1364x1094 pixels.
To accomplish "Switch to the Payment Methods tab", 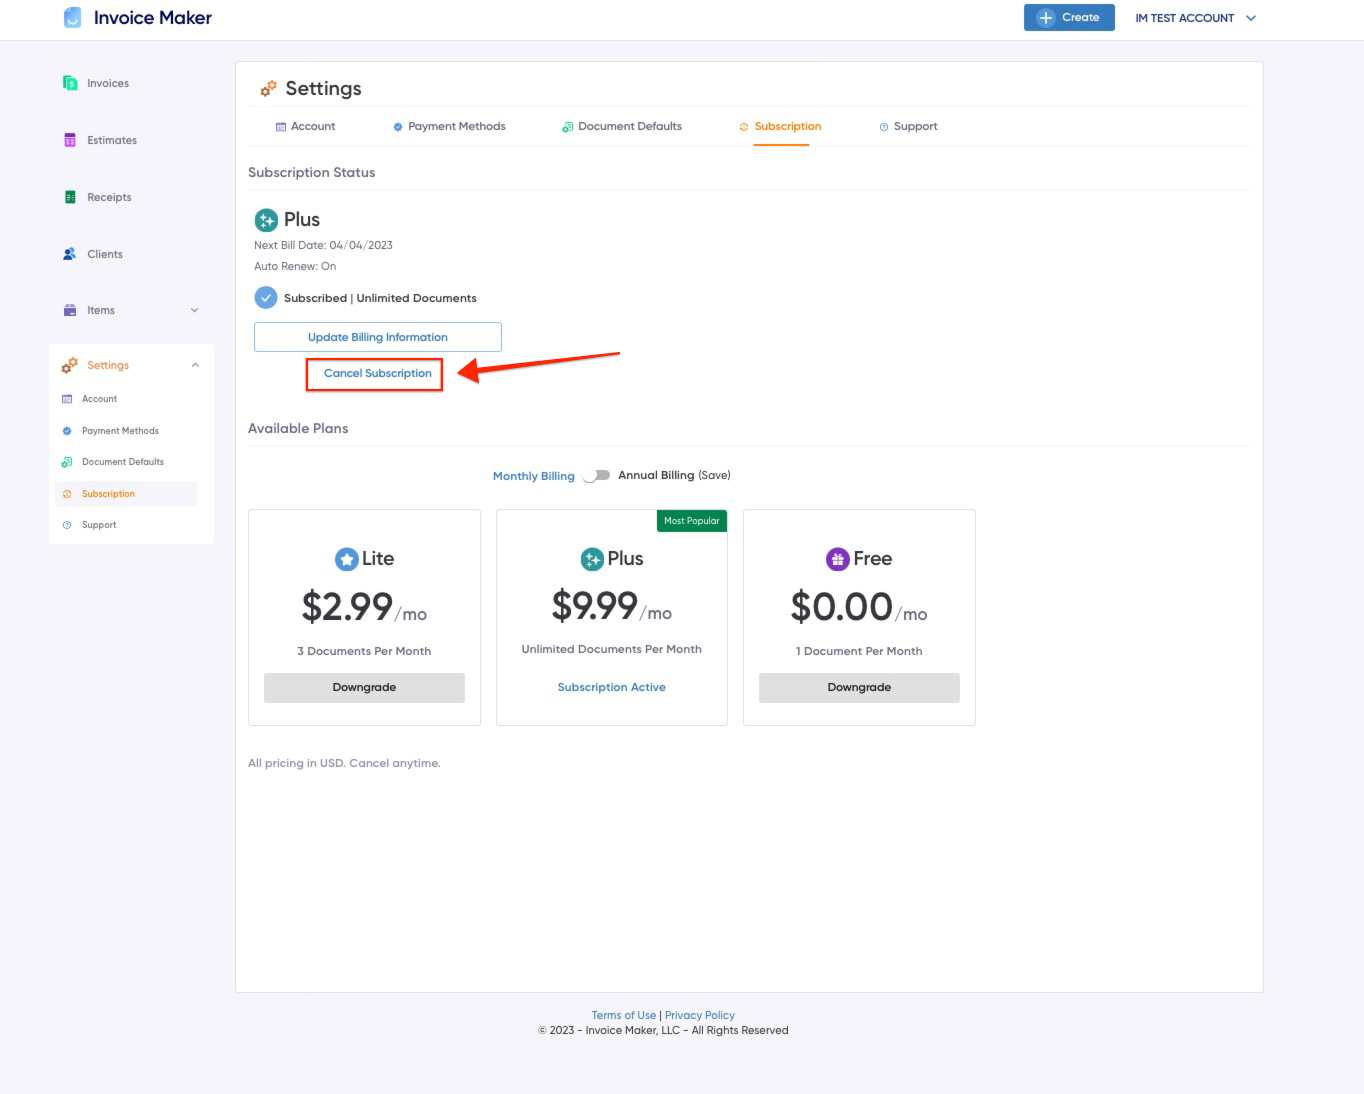I will point(449,127).
